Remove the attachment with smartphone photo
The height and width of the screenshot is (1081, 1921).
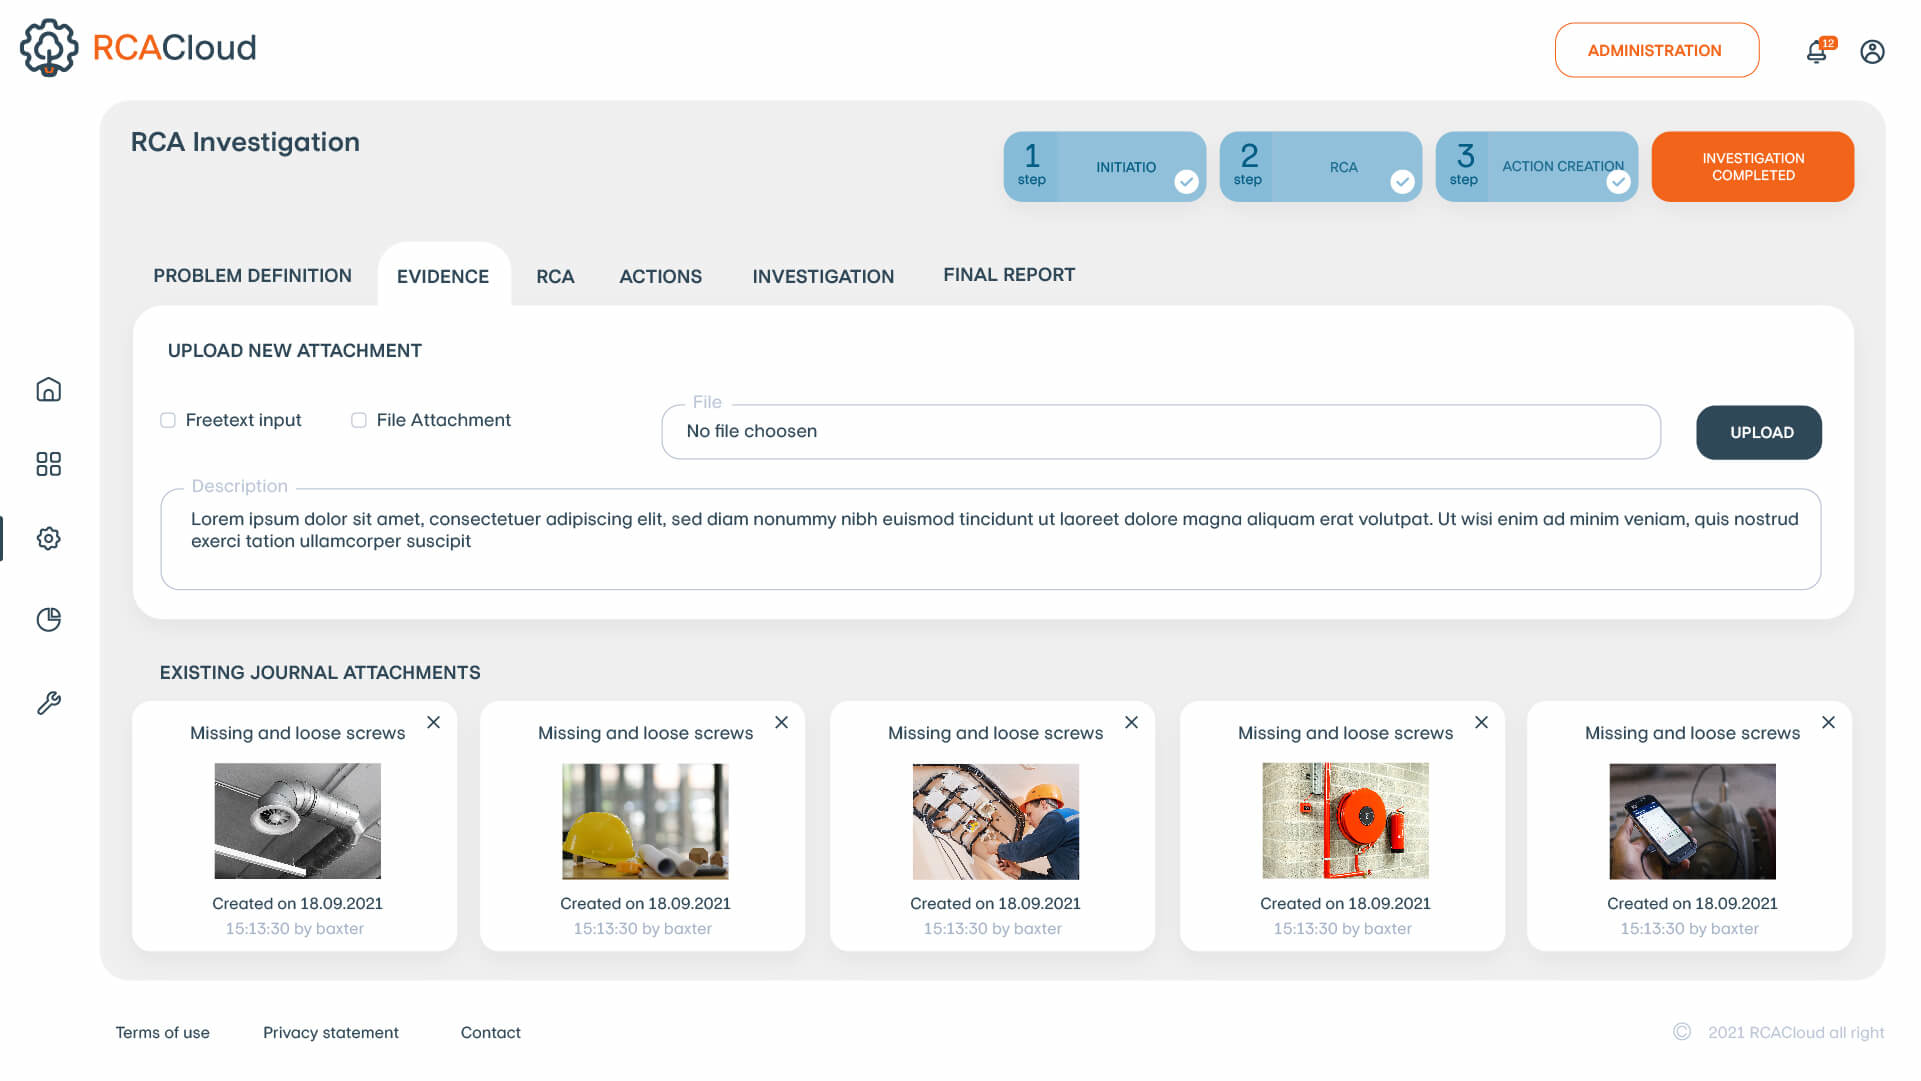[1829, 722]
